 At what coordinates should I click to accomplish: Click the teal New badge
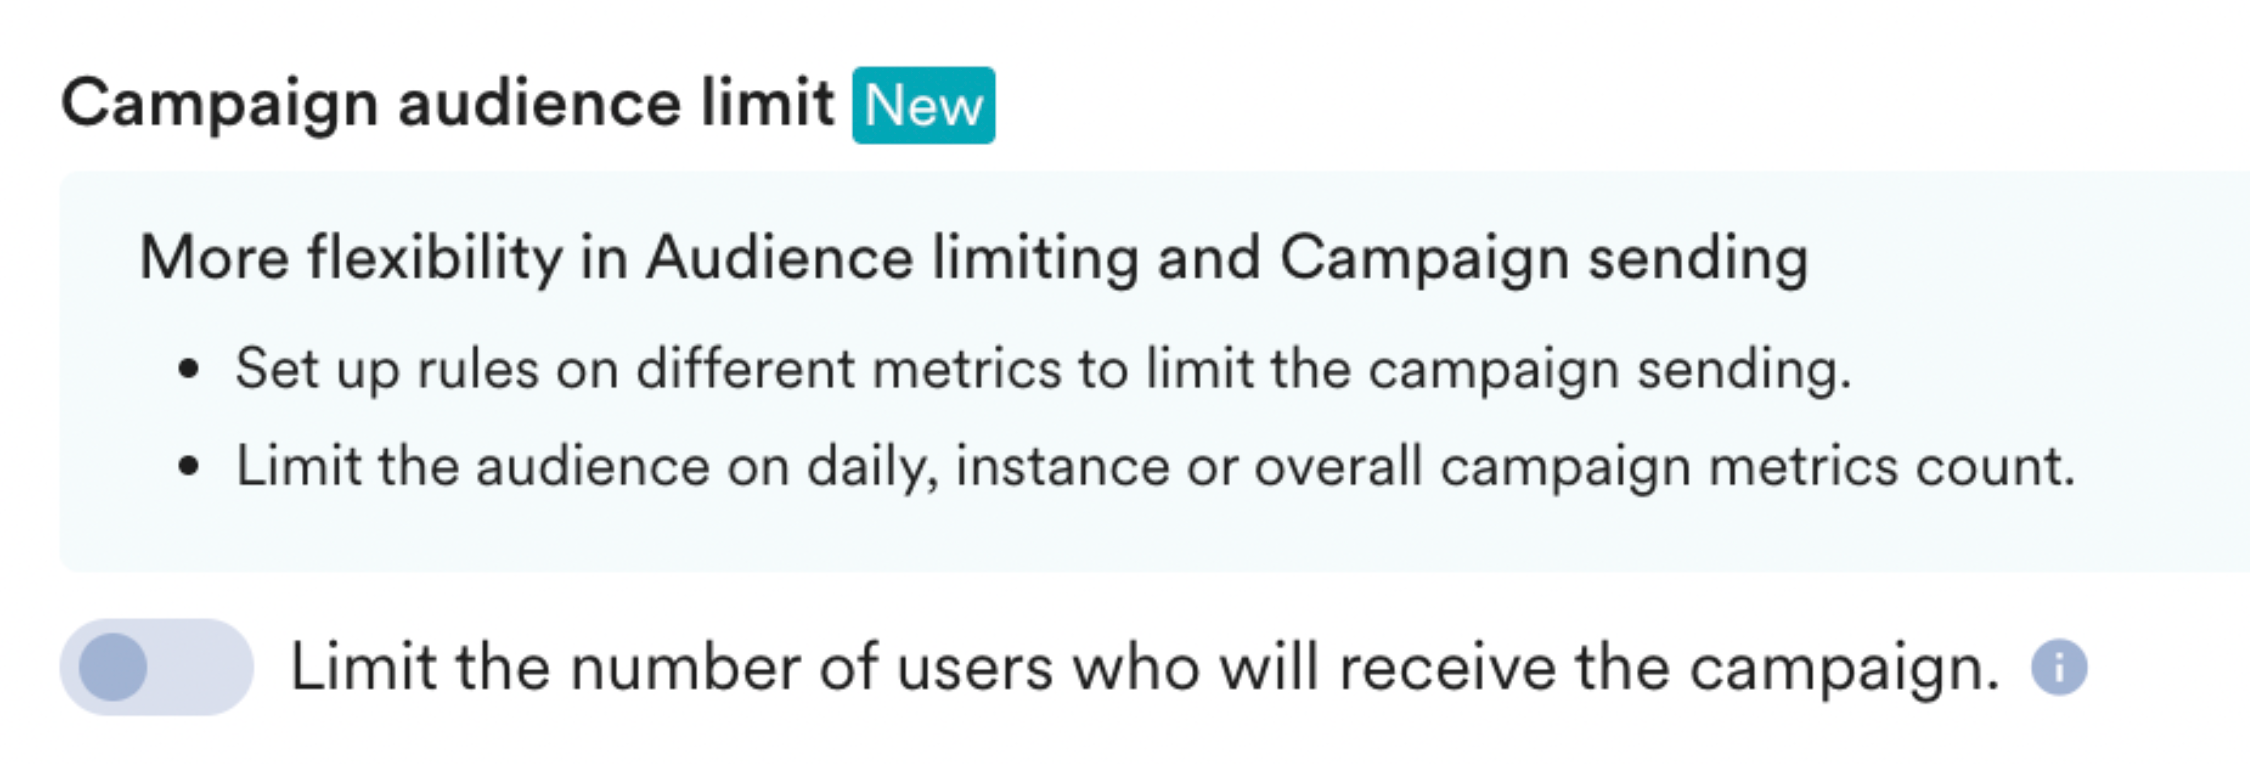(x=923, y=105)
